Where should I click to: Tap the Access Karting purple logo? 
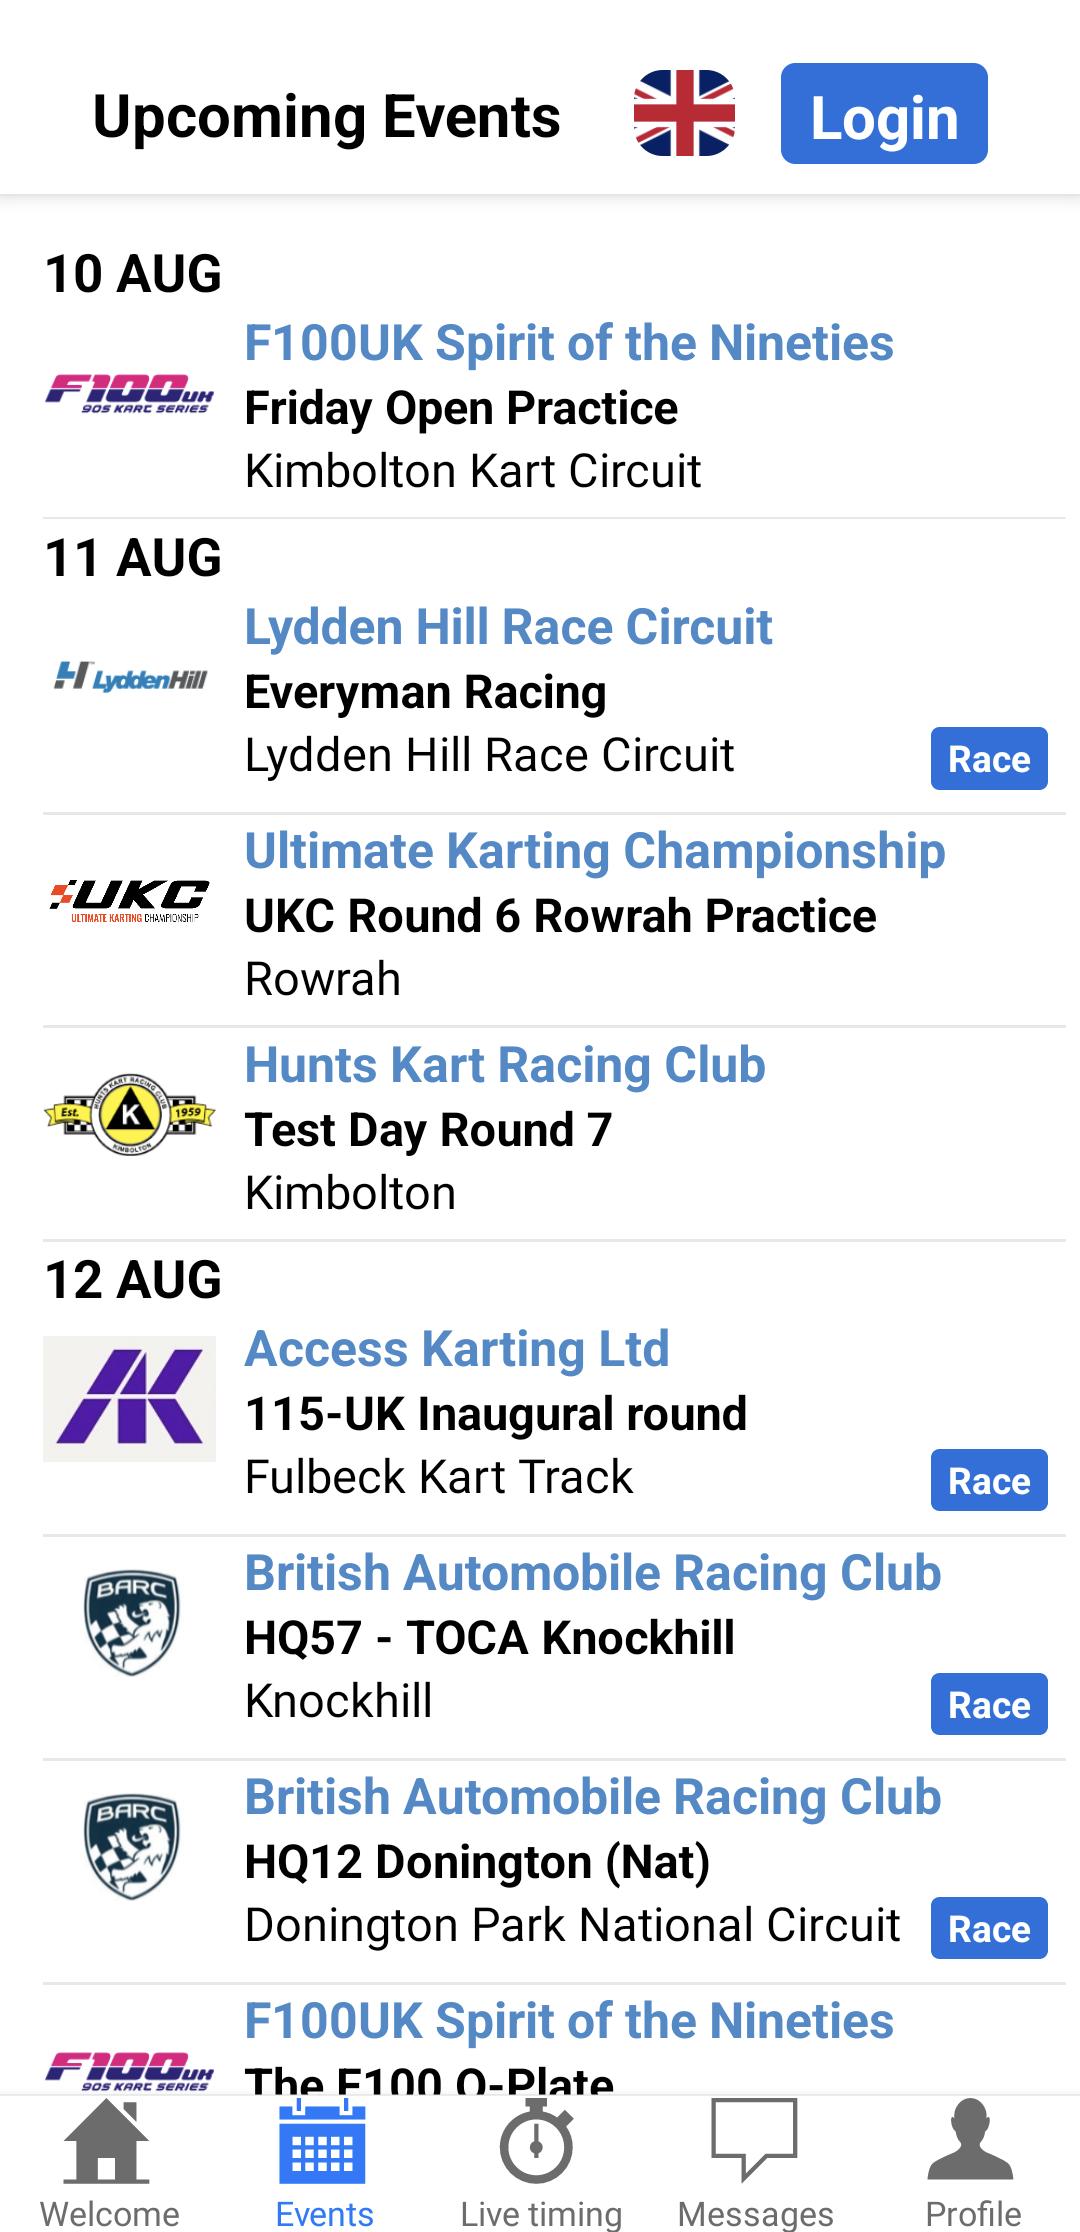pos(130,1398)
